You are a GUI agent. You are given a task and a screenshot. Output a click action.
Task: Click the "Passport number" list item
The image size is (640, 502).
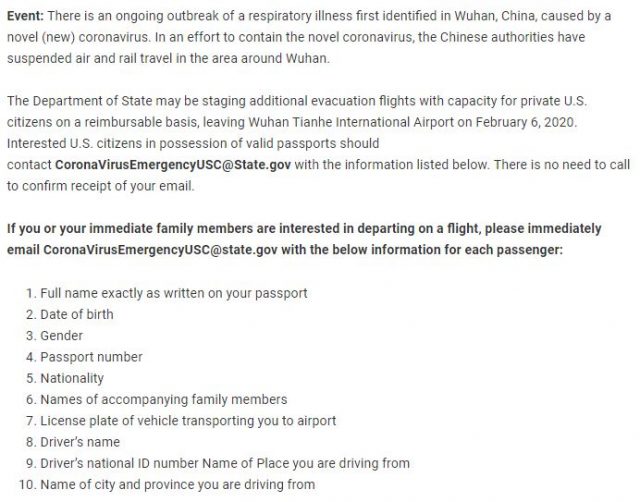[91, 357]
